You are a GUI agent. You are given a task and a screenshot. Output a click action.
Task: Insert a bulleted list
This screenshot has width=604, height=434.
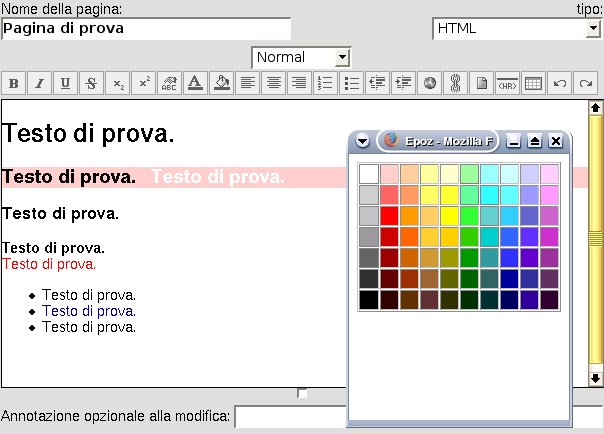pos(351,83)
